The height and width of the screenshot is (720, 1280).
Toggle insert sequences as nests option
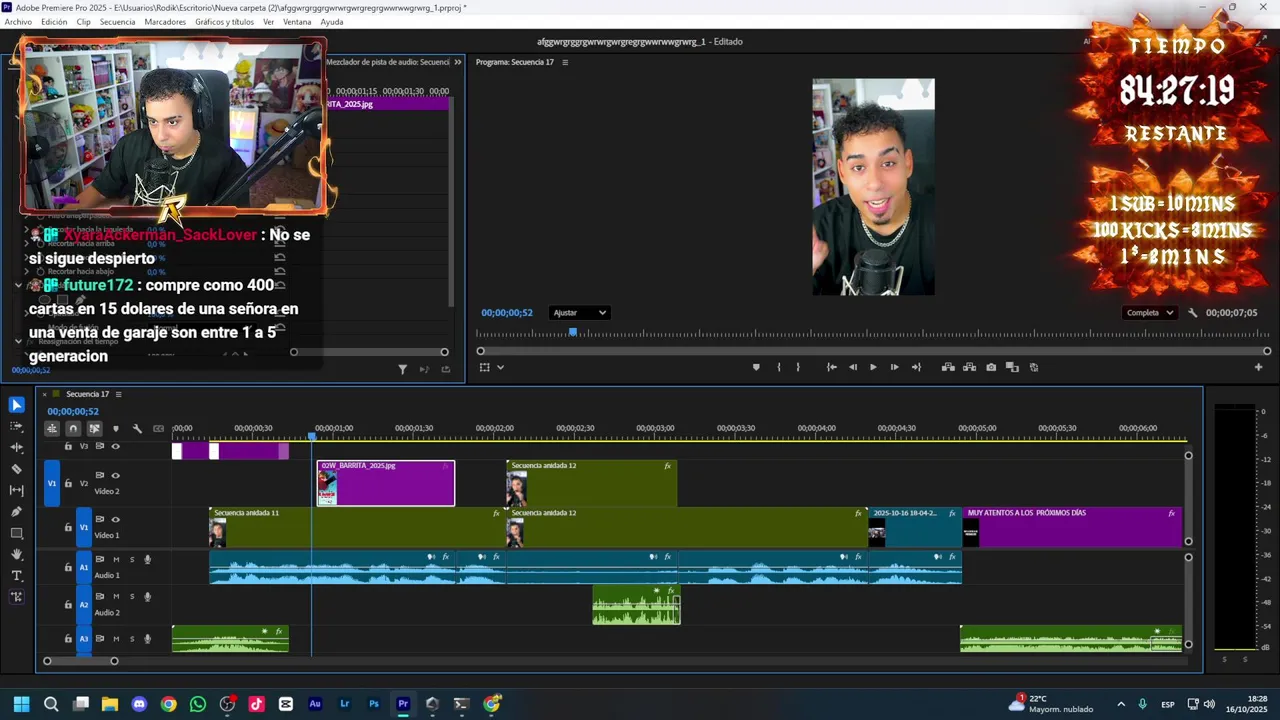tap(51, 429)
